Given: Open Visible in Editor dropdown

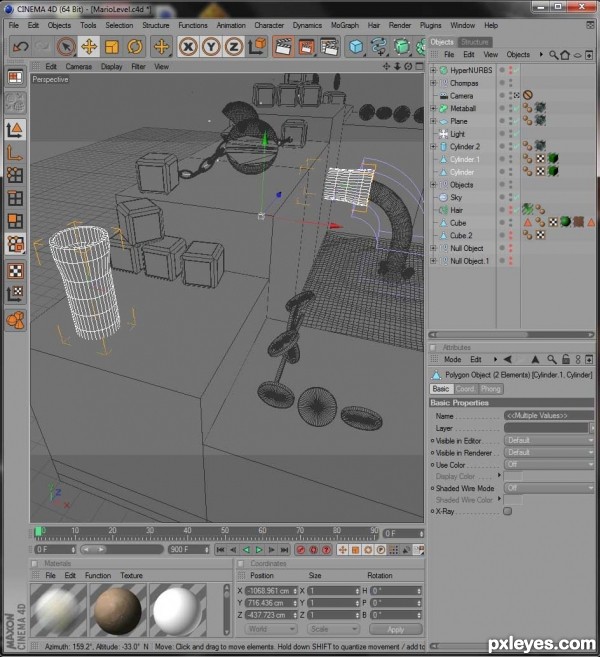Looking at the screenshot, I should coord(549,440).
